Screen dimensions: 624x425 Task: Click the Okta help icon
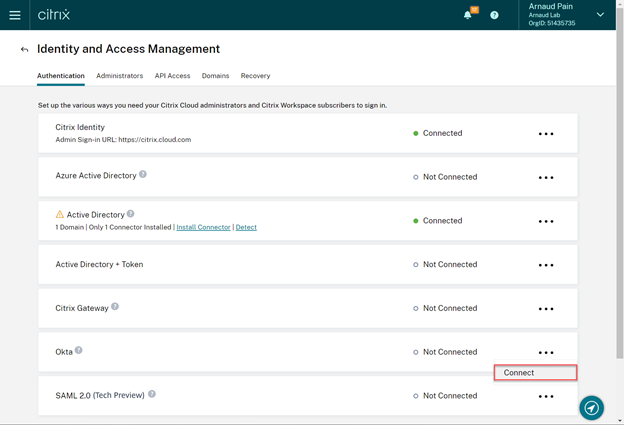click(x=79, y=350)
